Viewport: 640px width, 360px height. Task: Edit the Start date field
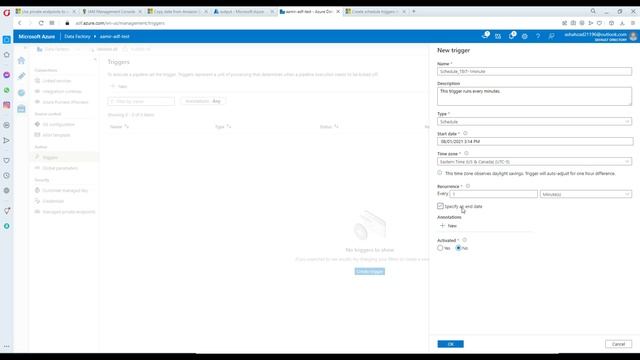tap(535, 142)
